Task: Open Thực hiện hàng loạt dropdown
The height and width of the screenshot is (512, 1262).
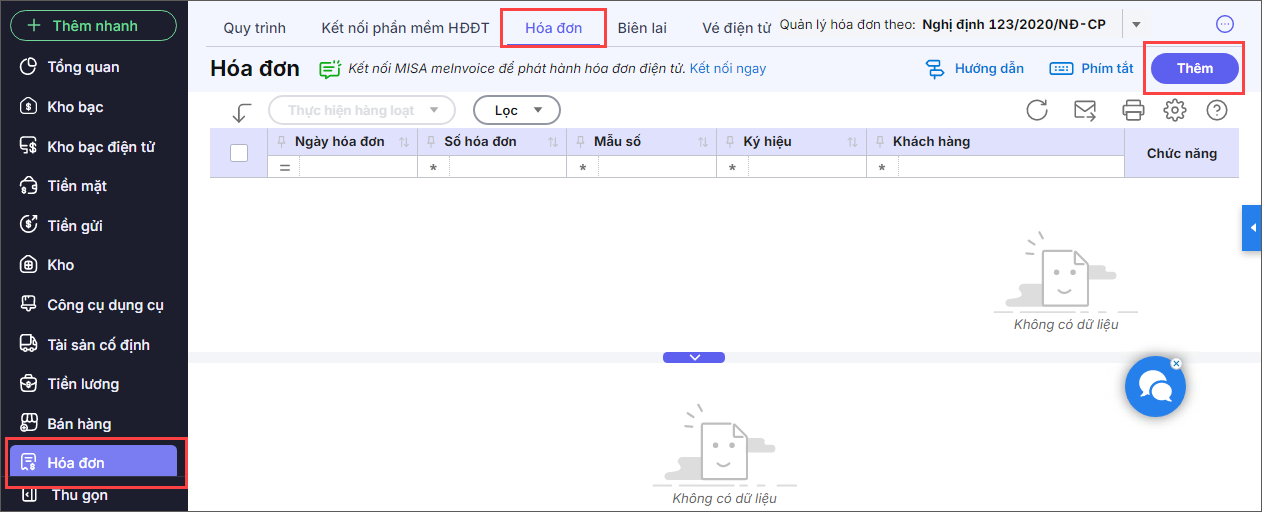Action: click(x=362, y=110)
